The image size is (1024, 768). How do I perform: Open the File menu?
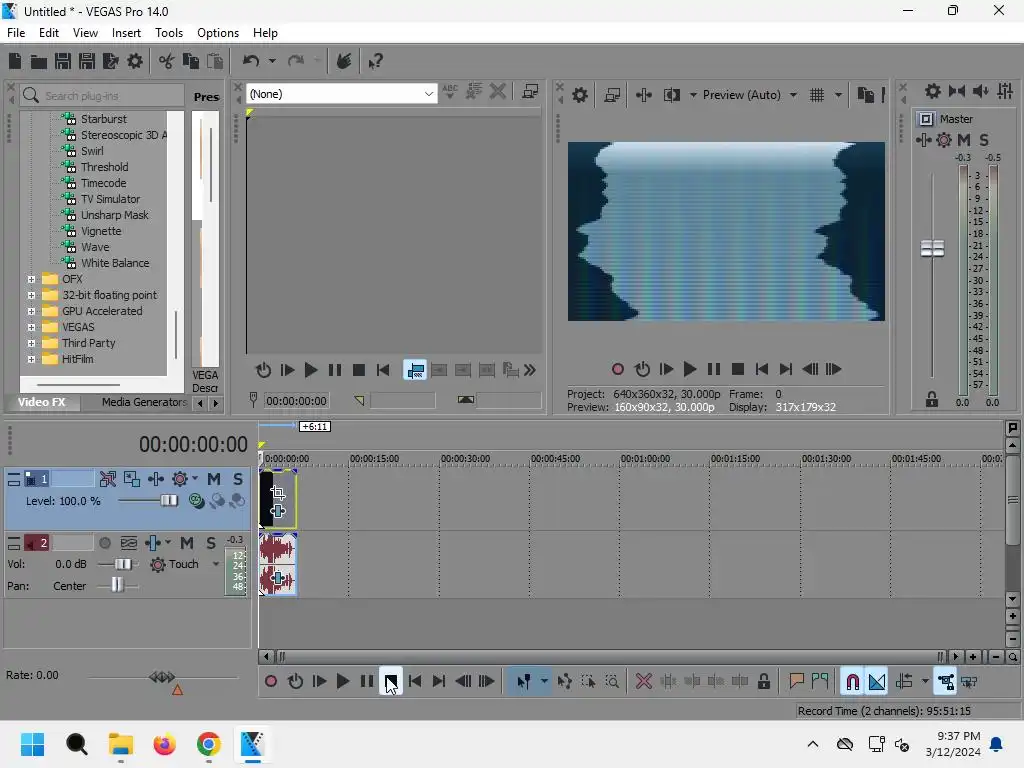point(16,33)
